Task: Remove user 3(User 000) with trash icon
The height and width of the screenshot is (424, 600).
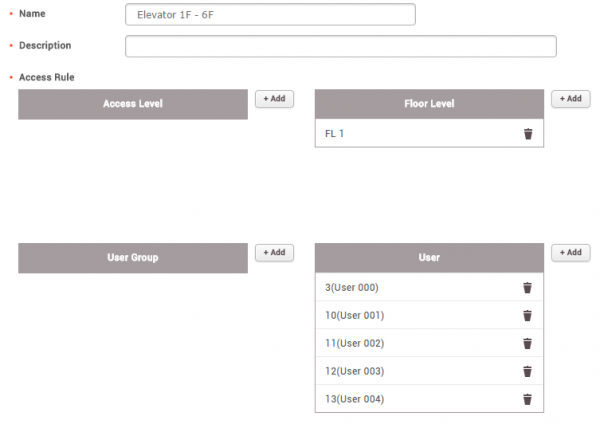Action: (x=527, y=288)
